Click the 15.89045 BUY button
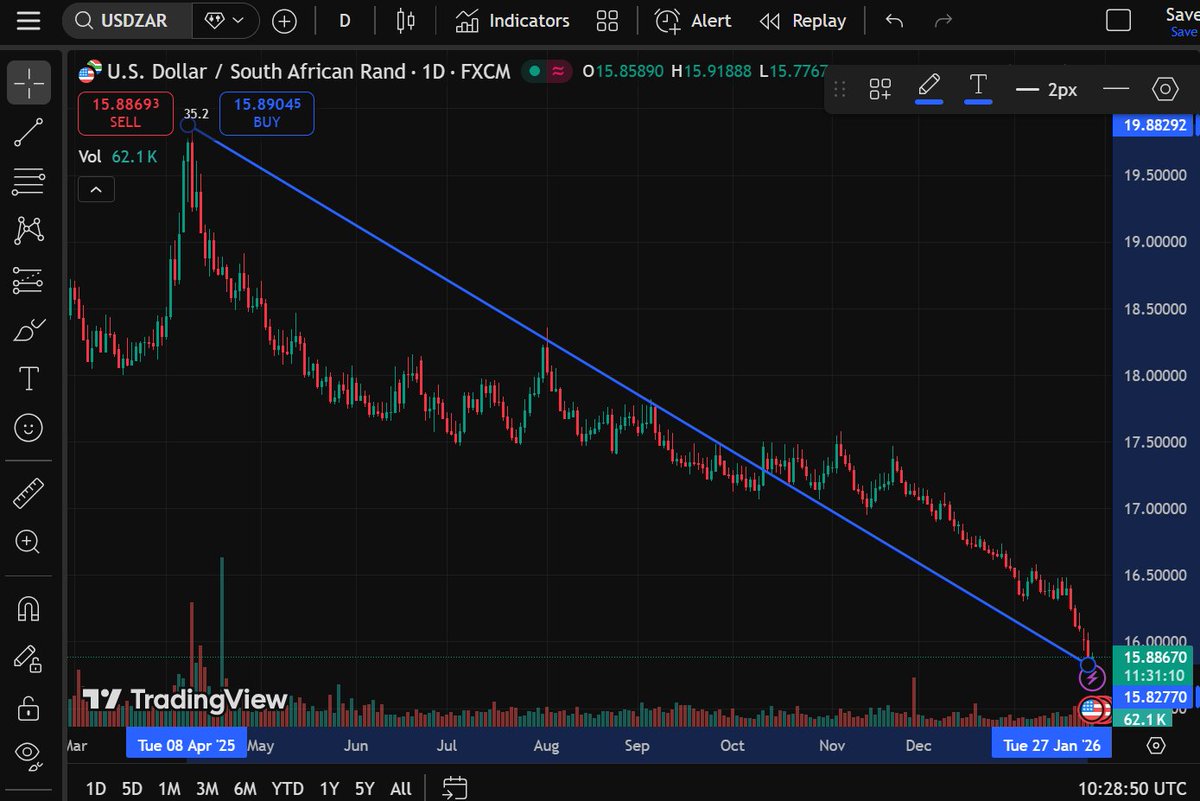The width and height of the screenshot is (1200, 801). point(266,113)
